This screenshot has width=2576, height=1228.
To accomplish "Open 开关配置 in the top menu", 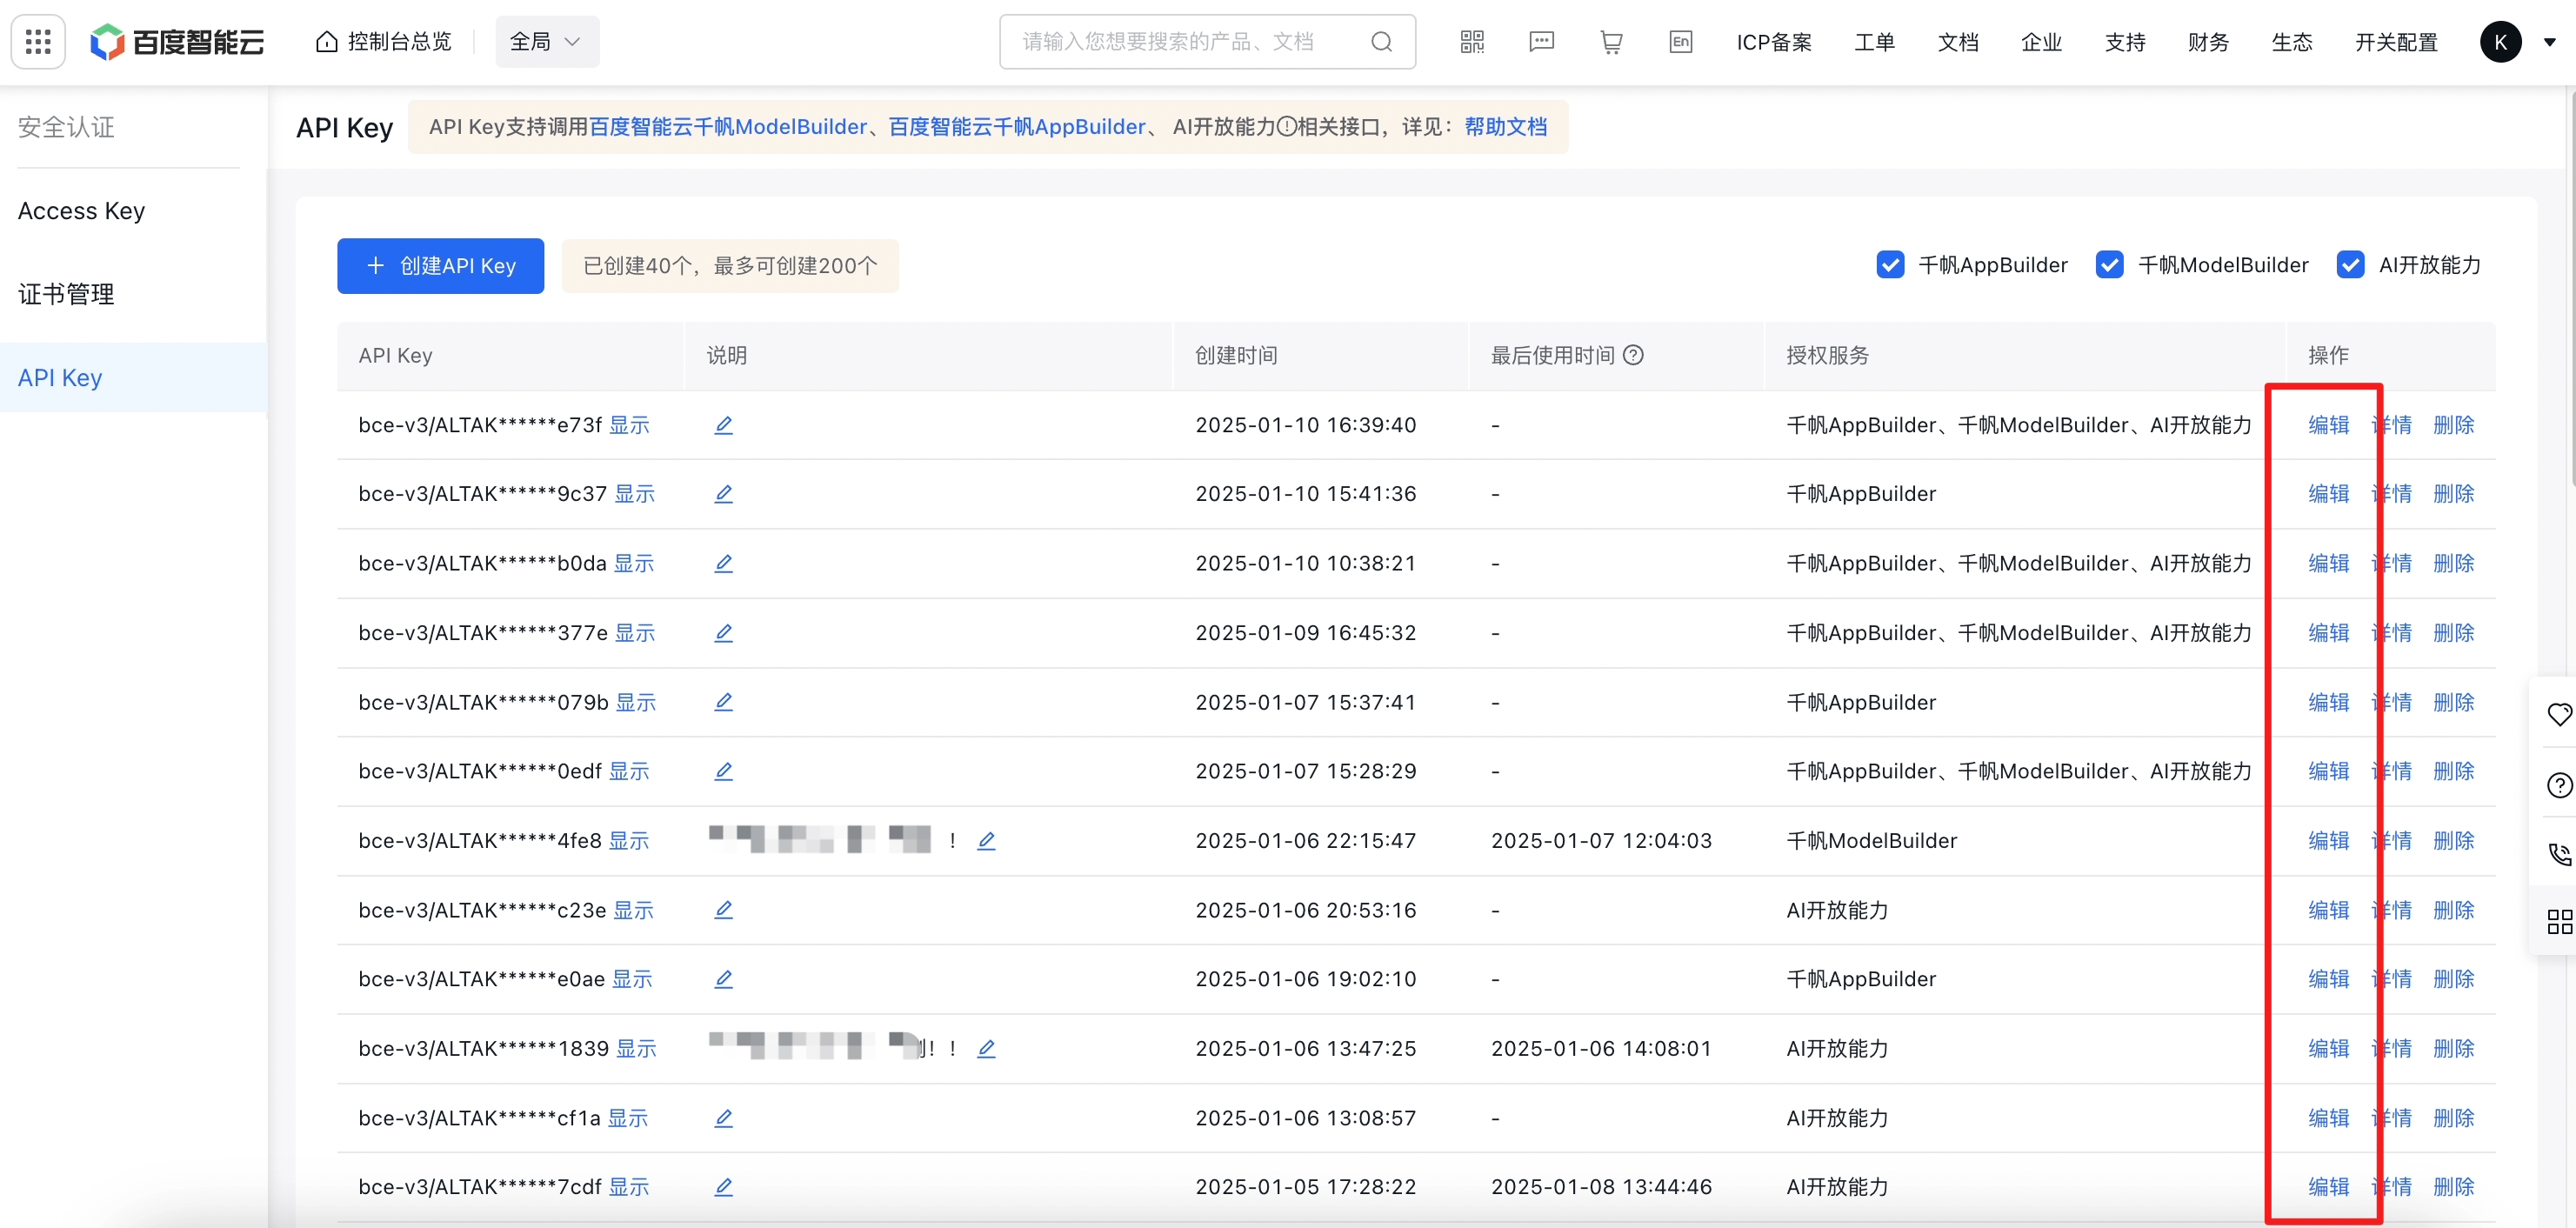I will (x=2396, y=42).
